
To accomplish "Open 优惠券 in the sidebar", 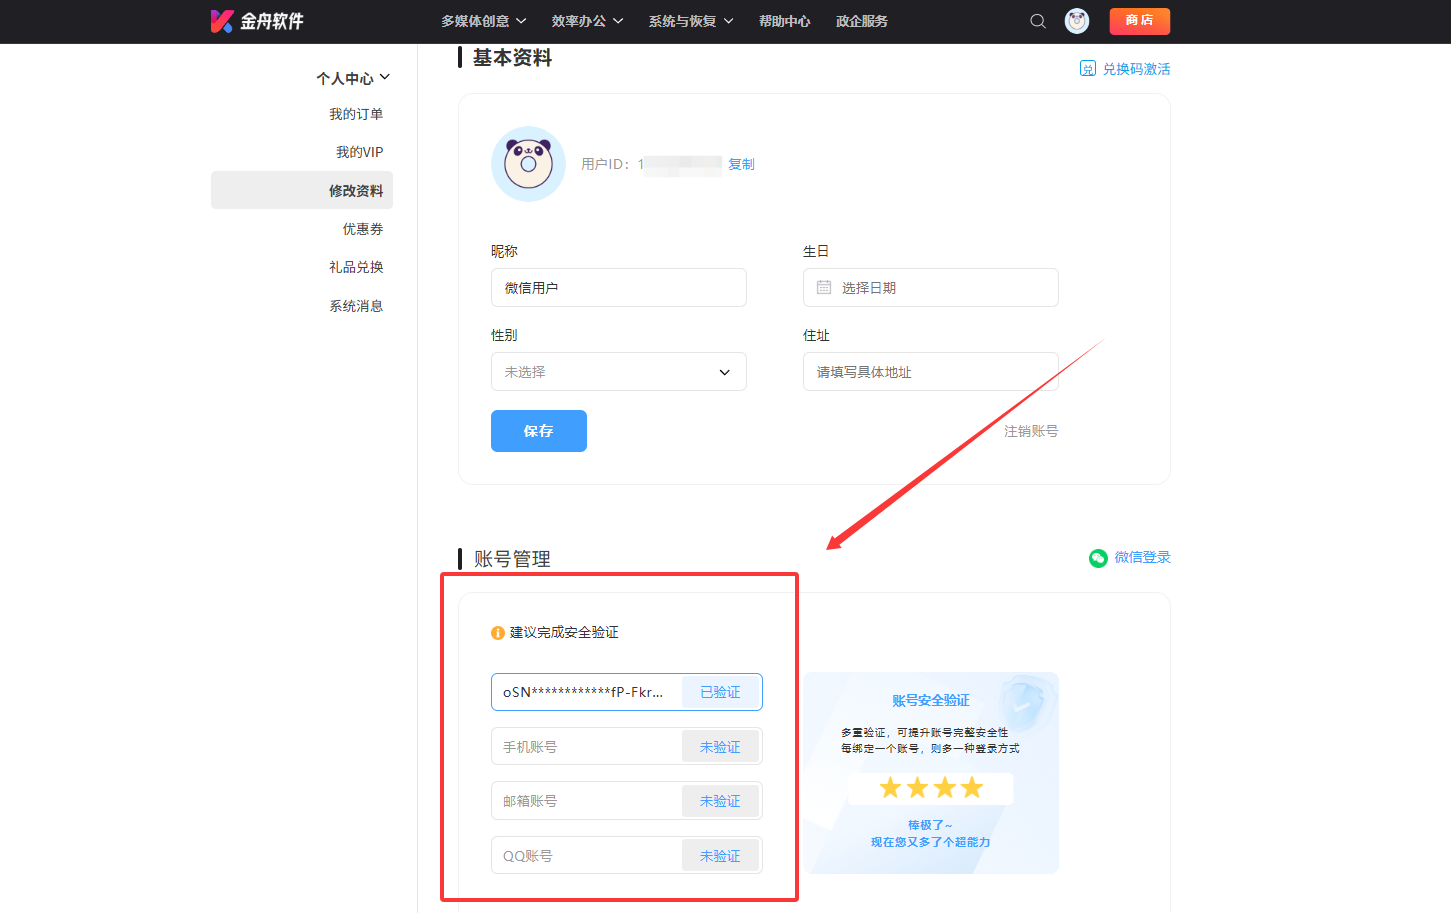I will [362, 229].
